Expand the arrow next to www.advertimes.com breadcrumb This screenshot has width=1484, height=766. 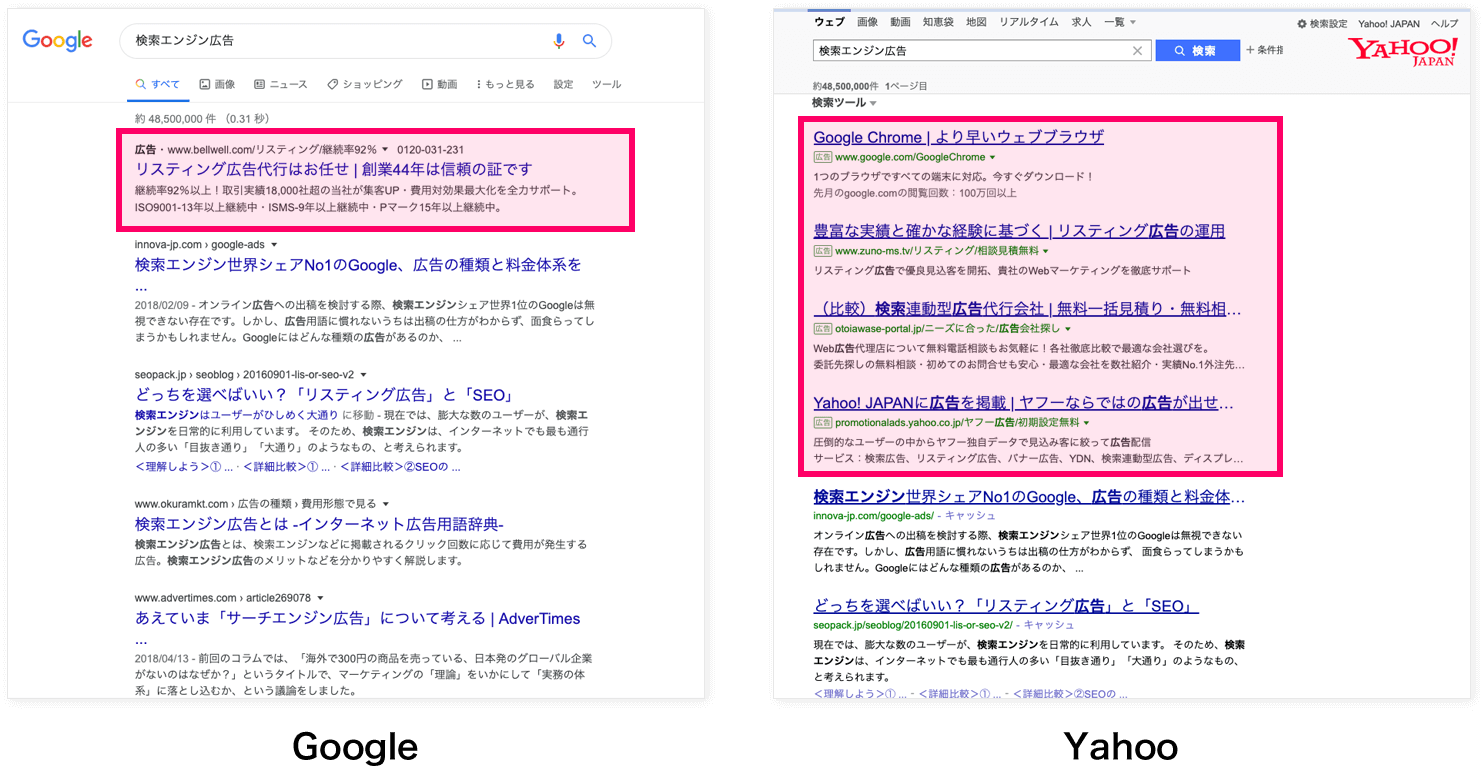pyautogui.click(x=321, y=598)
